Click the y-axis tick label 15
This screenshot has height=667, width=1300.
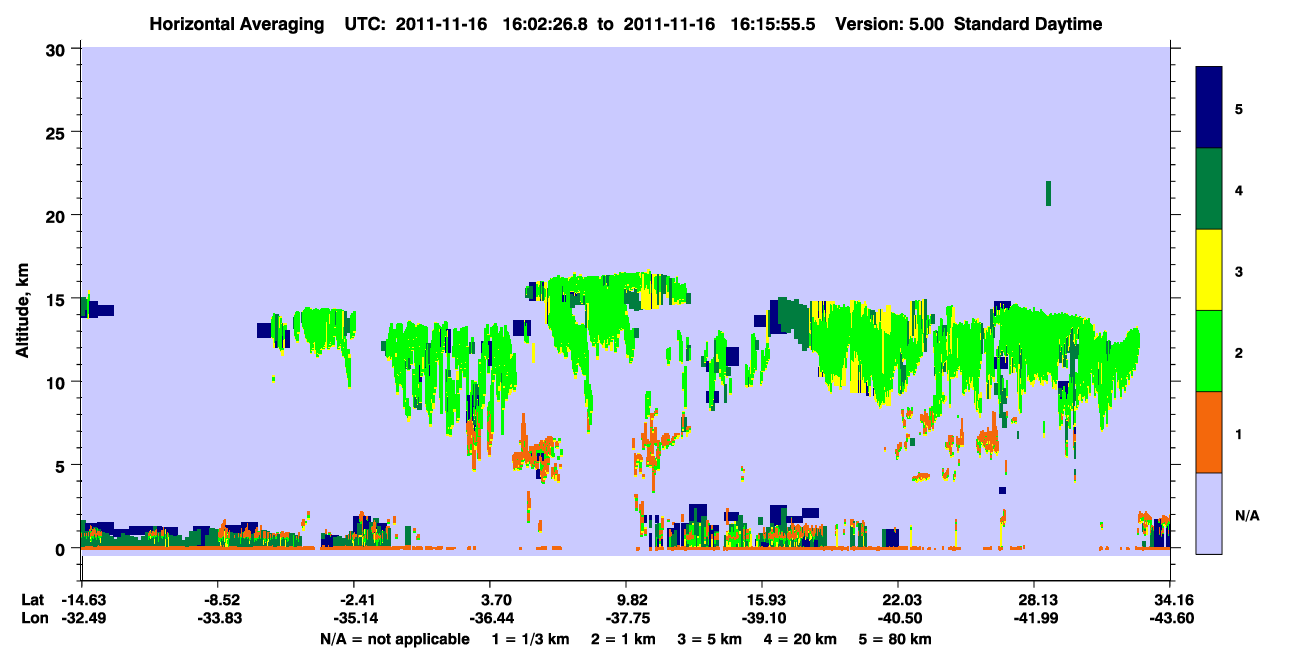pyautogui.click(x=57, y=298)
